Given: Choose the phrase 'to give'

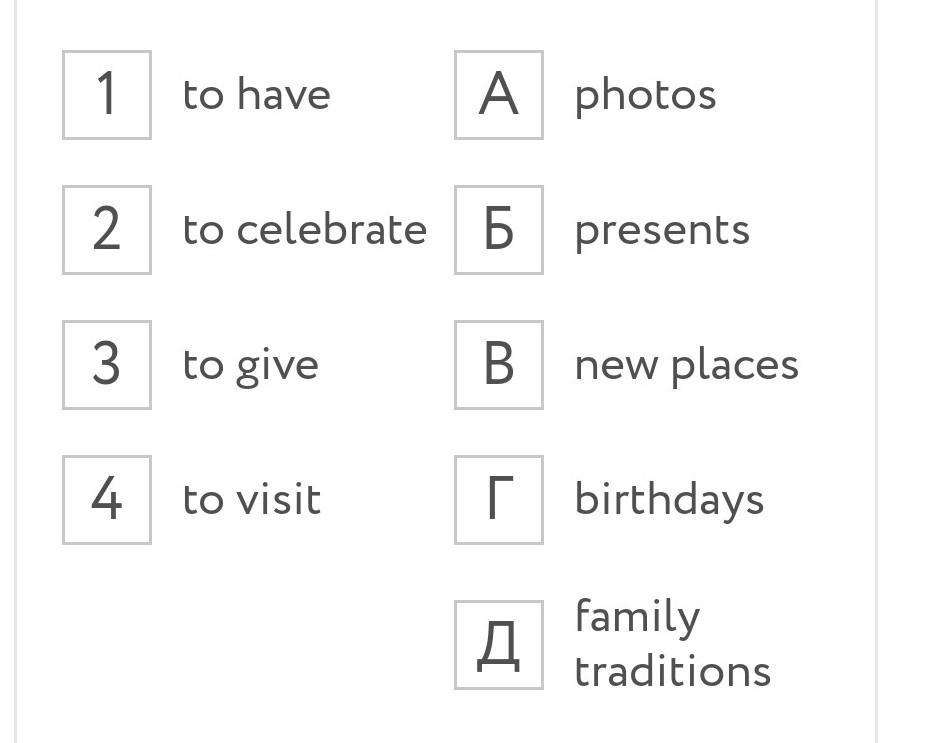Looking at the screenshot, I should point(250,366).
